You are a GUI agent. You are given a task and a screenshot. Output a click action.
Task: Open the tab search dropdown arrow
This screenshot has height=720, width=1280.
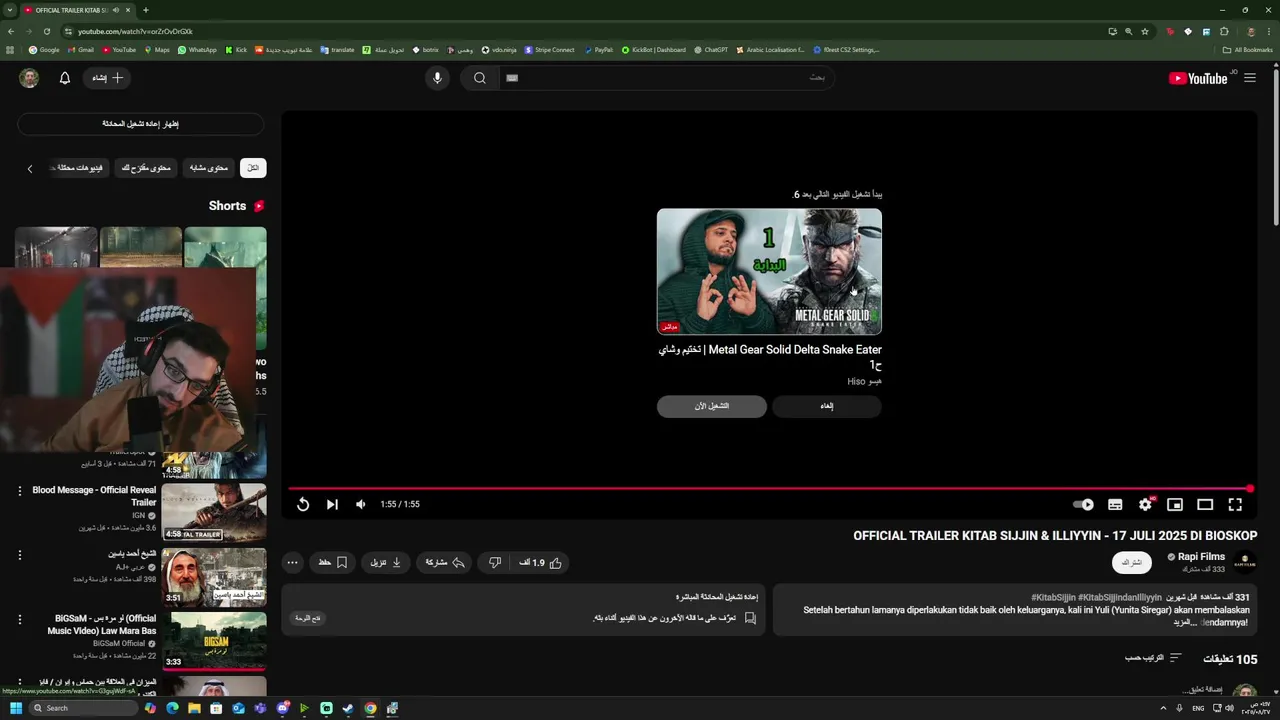point(10,10)
